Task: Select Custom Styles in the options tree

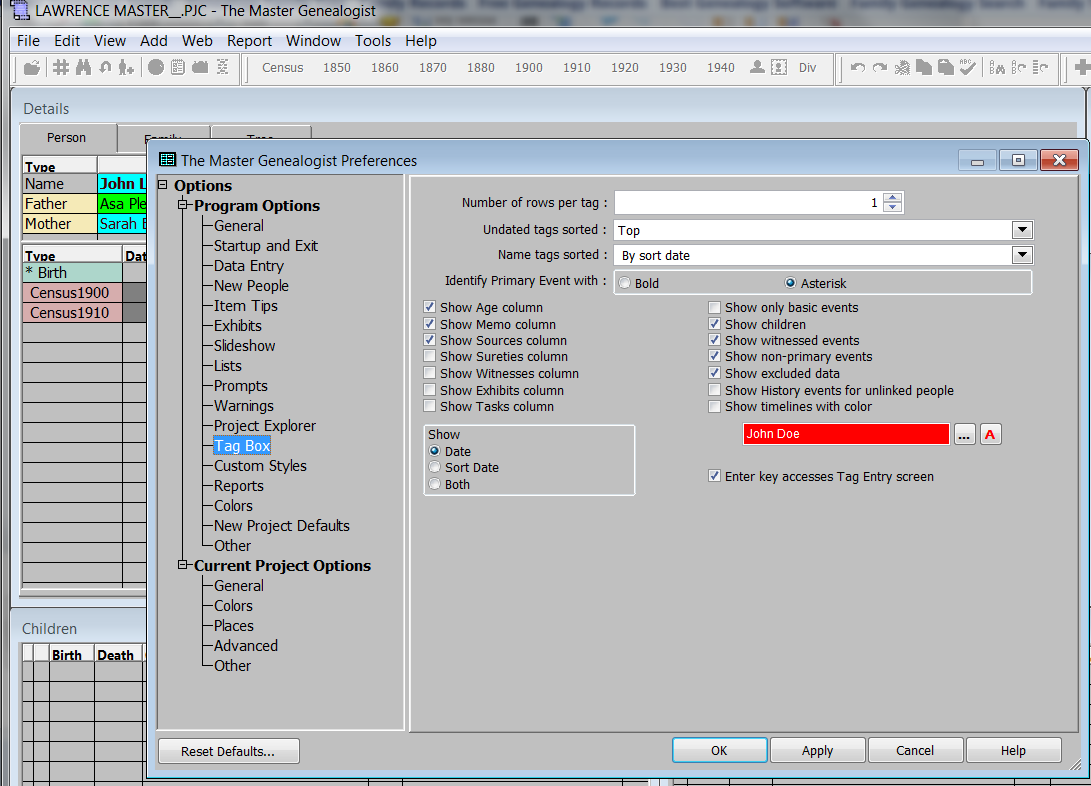Action: point(260,466)
